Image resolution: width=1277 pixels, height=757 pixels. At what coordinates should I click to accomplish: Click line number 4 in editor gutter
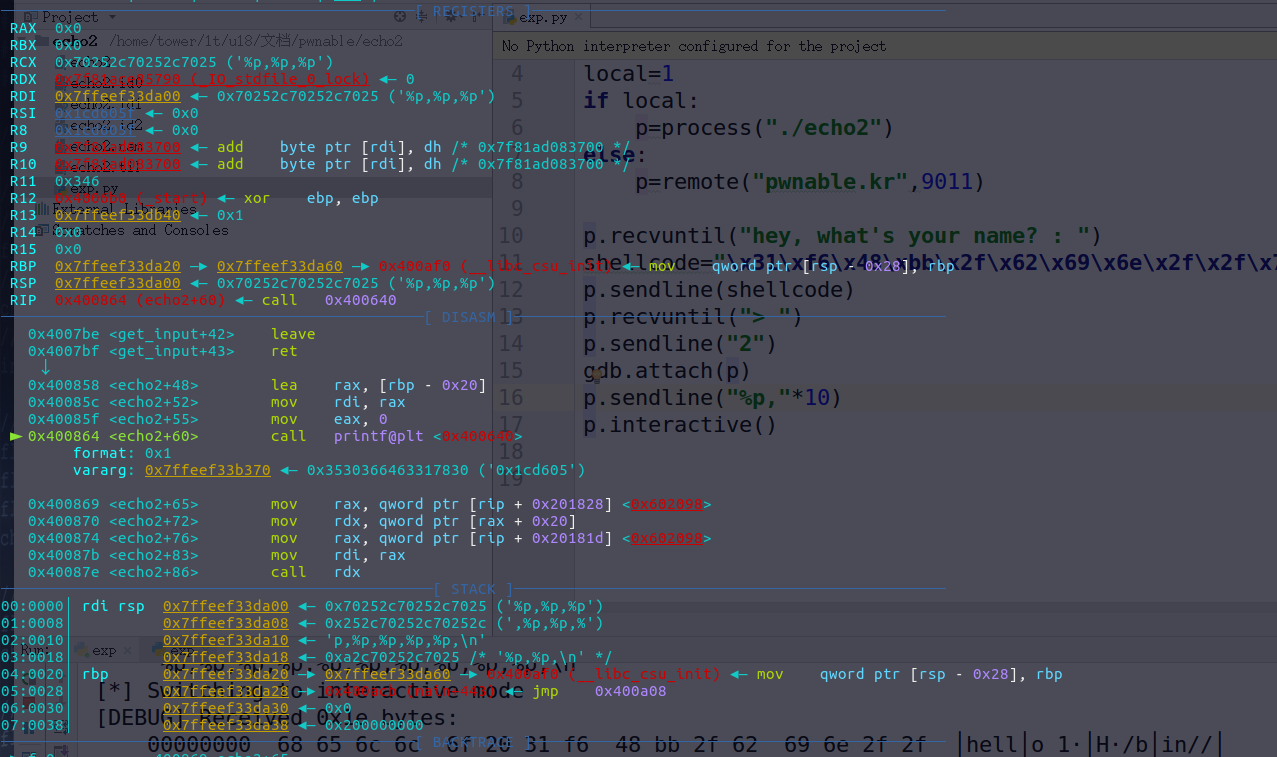point(516,74)
